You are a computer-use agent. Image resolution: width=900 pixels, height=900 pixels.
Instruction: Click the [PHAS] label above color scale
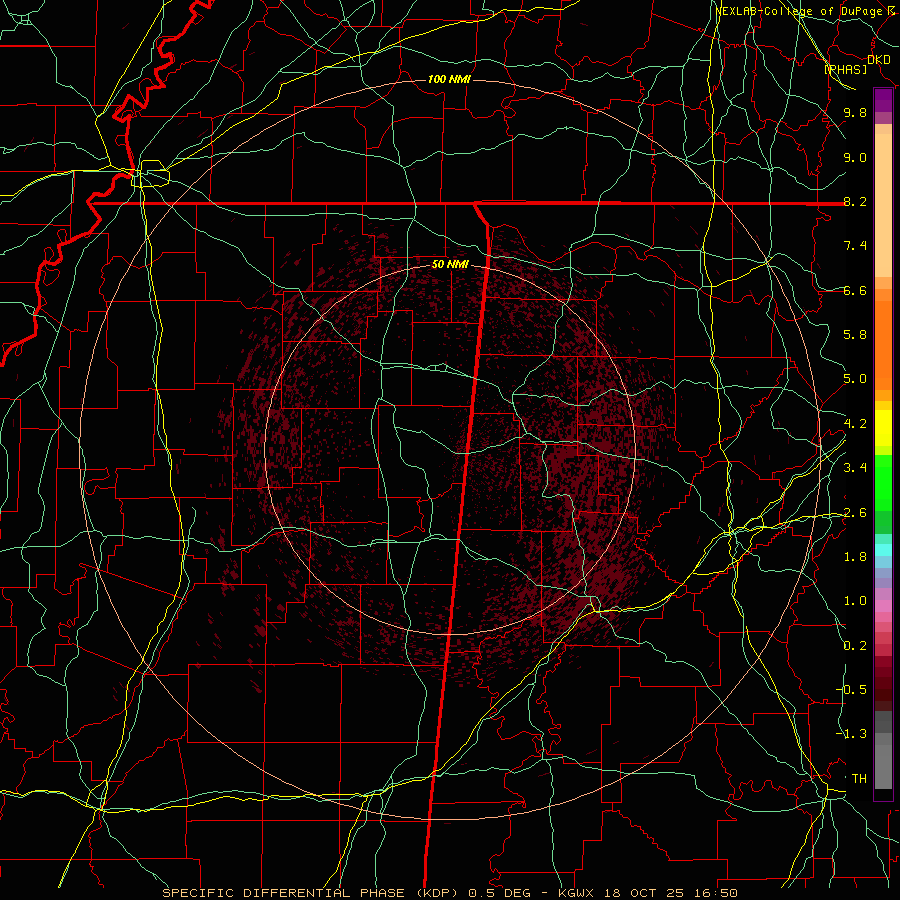tap(845, 69)
